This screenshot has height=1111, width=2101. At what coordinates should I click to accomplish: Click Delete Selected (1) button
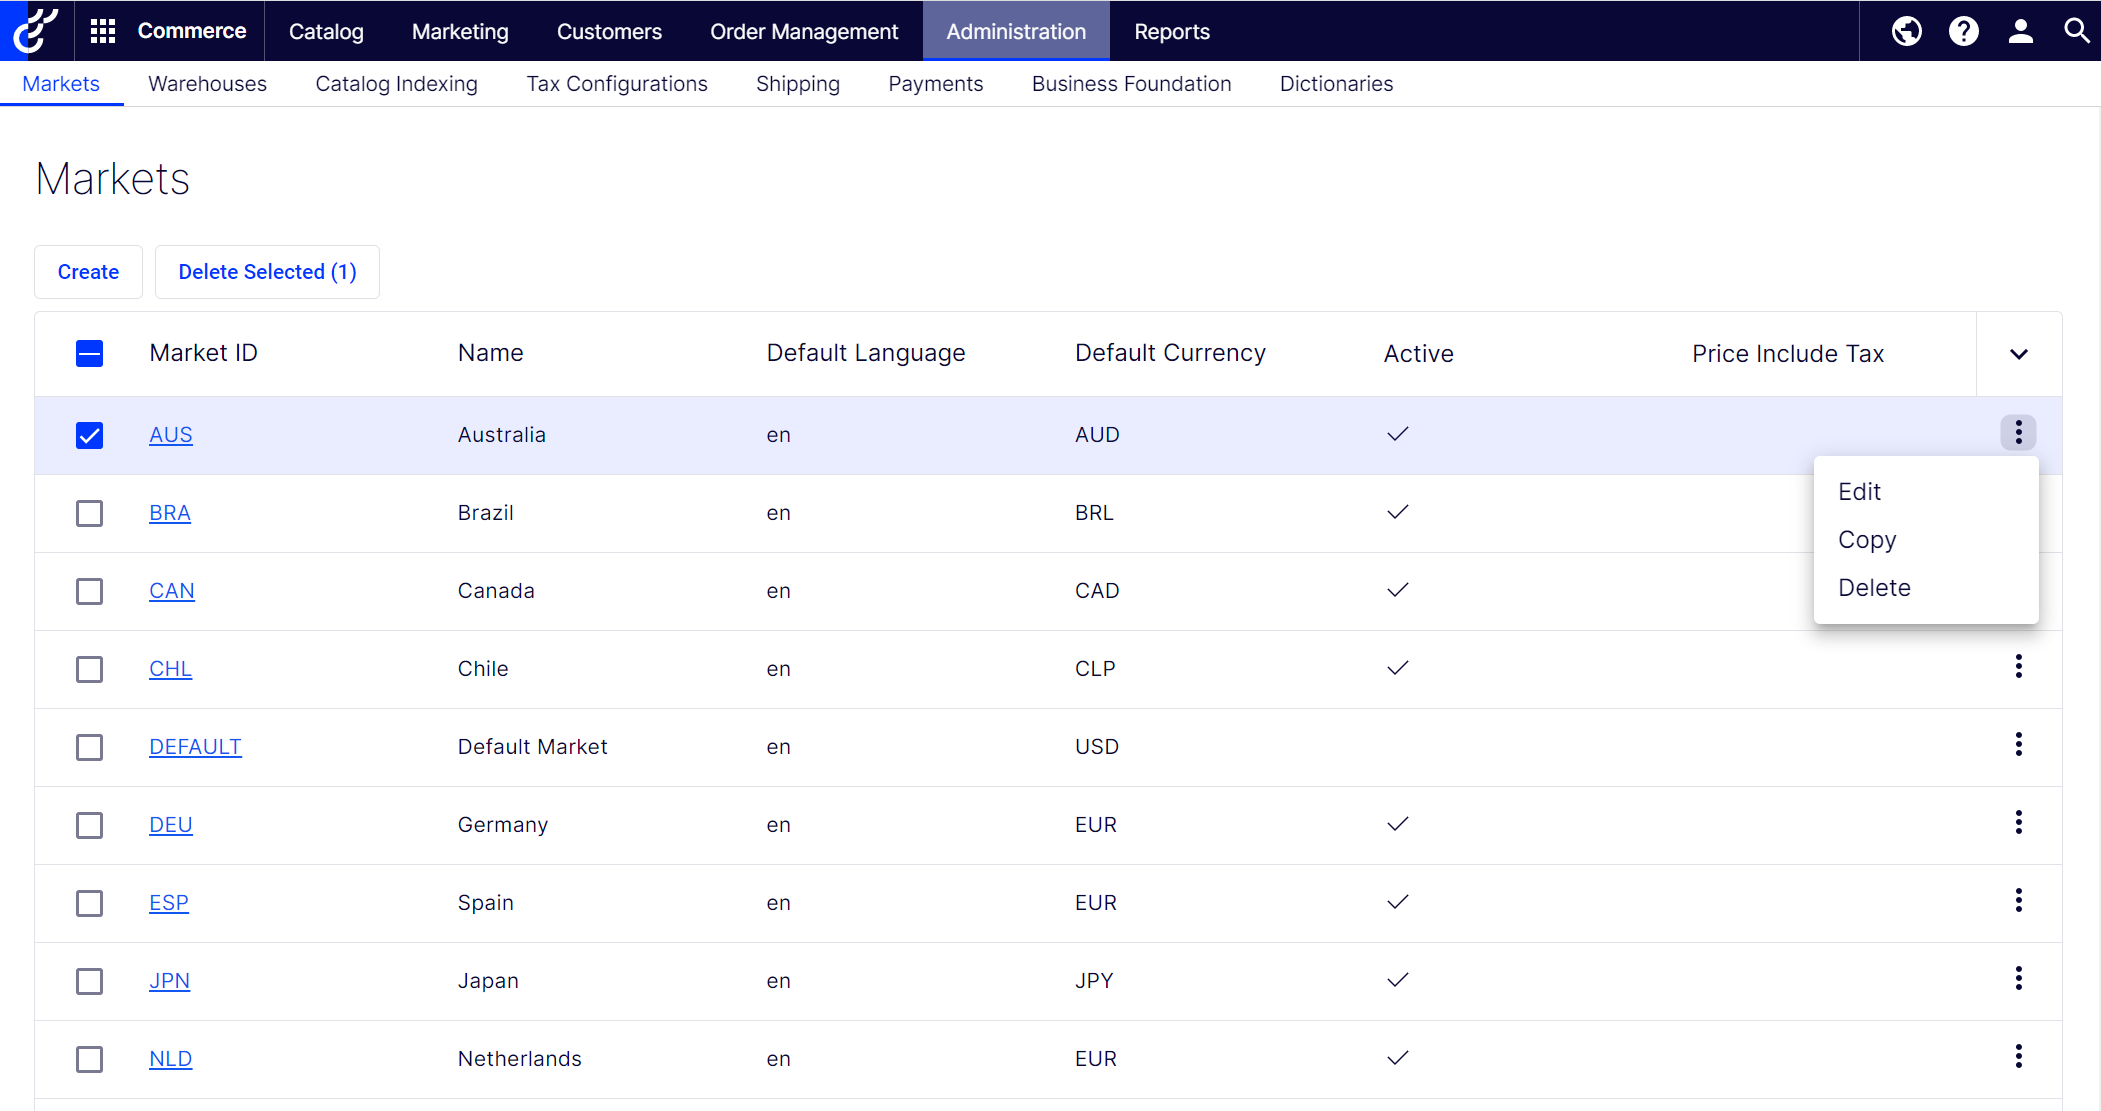point(267,272)
